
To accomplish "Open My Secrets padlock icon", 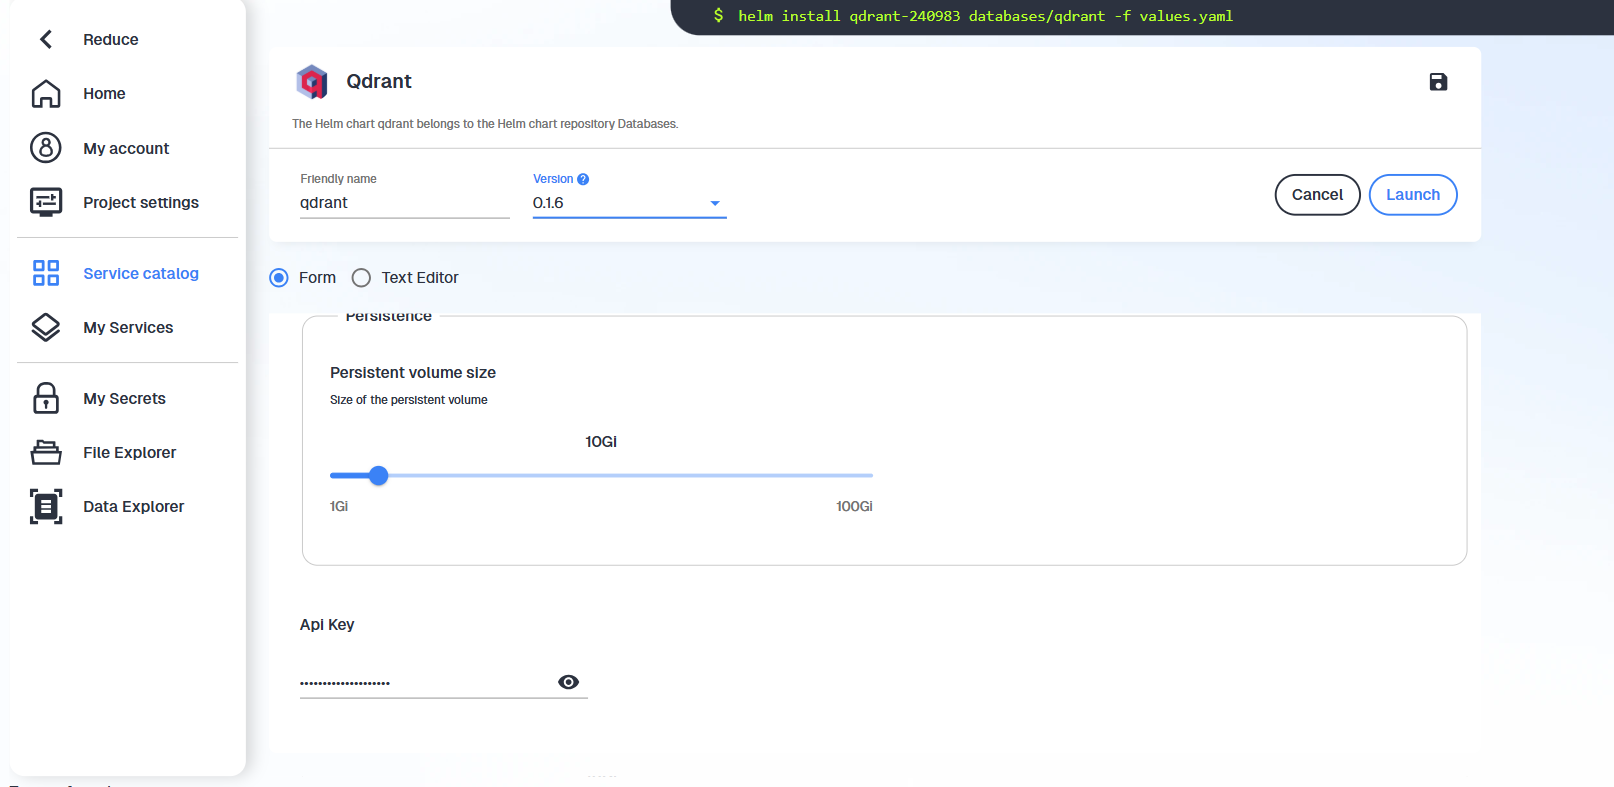I will [x=46, y=398].
